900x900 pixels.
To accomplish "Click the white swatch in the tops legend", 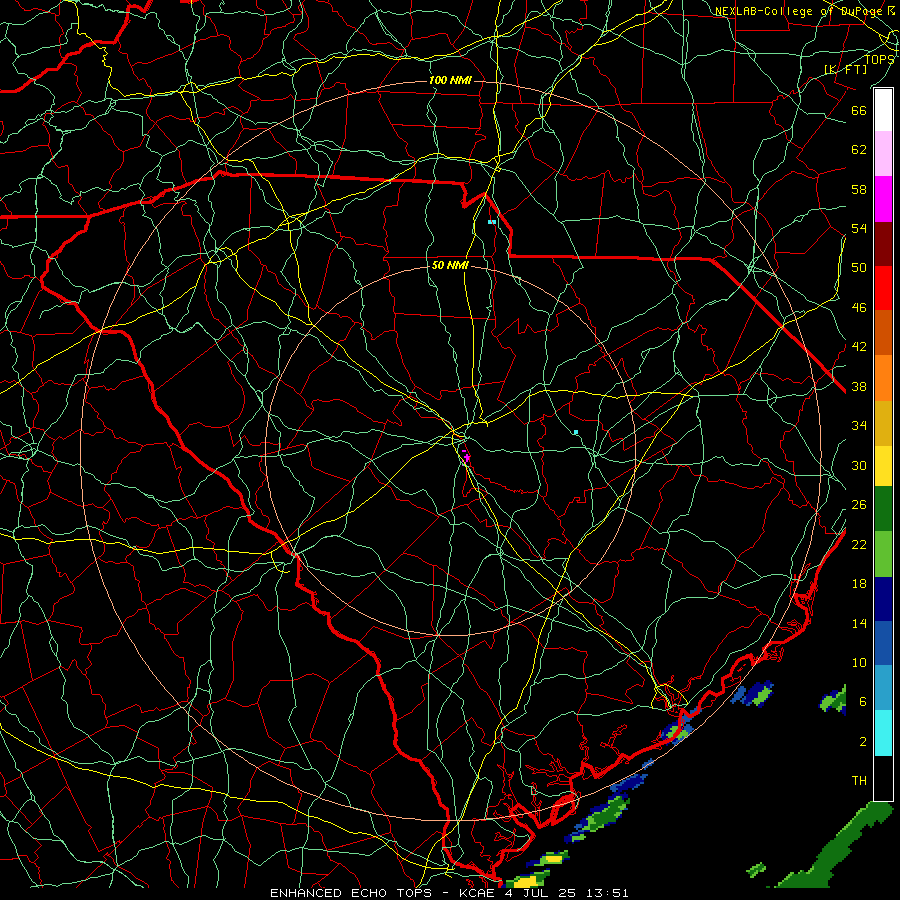I will click(x=883, y=110).
